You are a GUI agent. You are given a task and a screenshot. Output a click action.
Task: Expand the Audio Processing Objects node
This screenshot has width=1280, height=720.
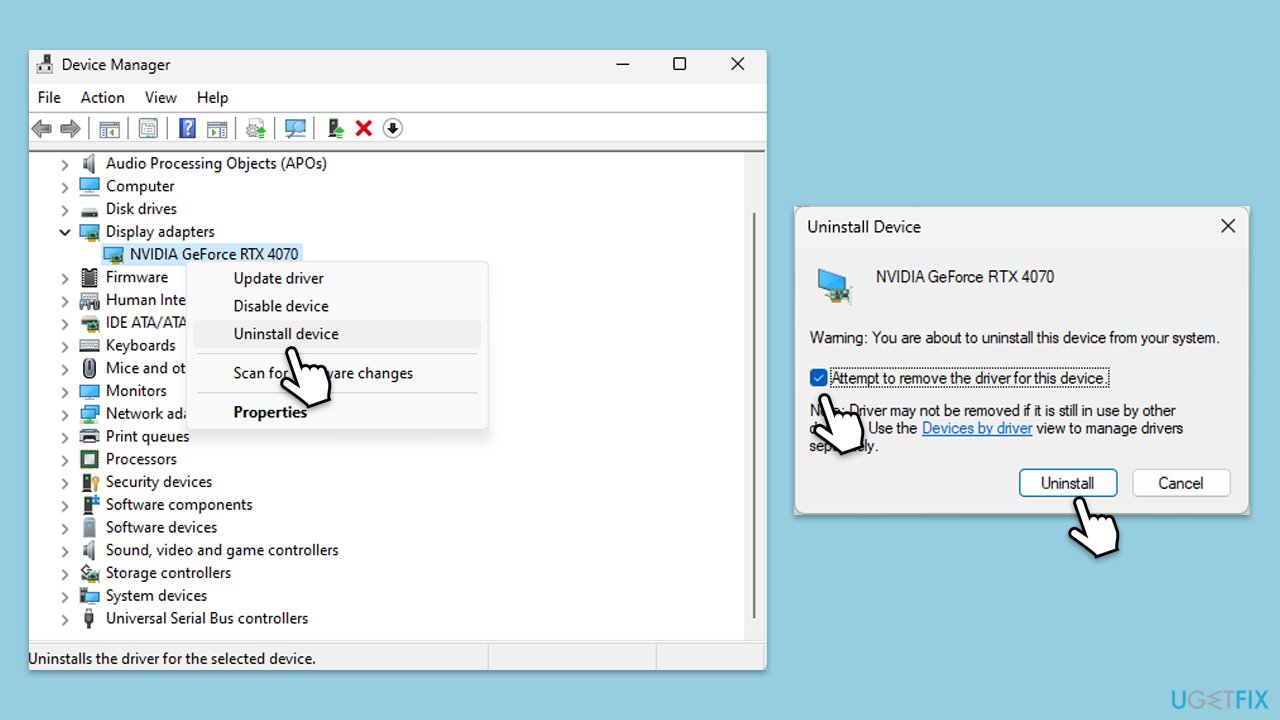65,163
